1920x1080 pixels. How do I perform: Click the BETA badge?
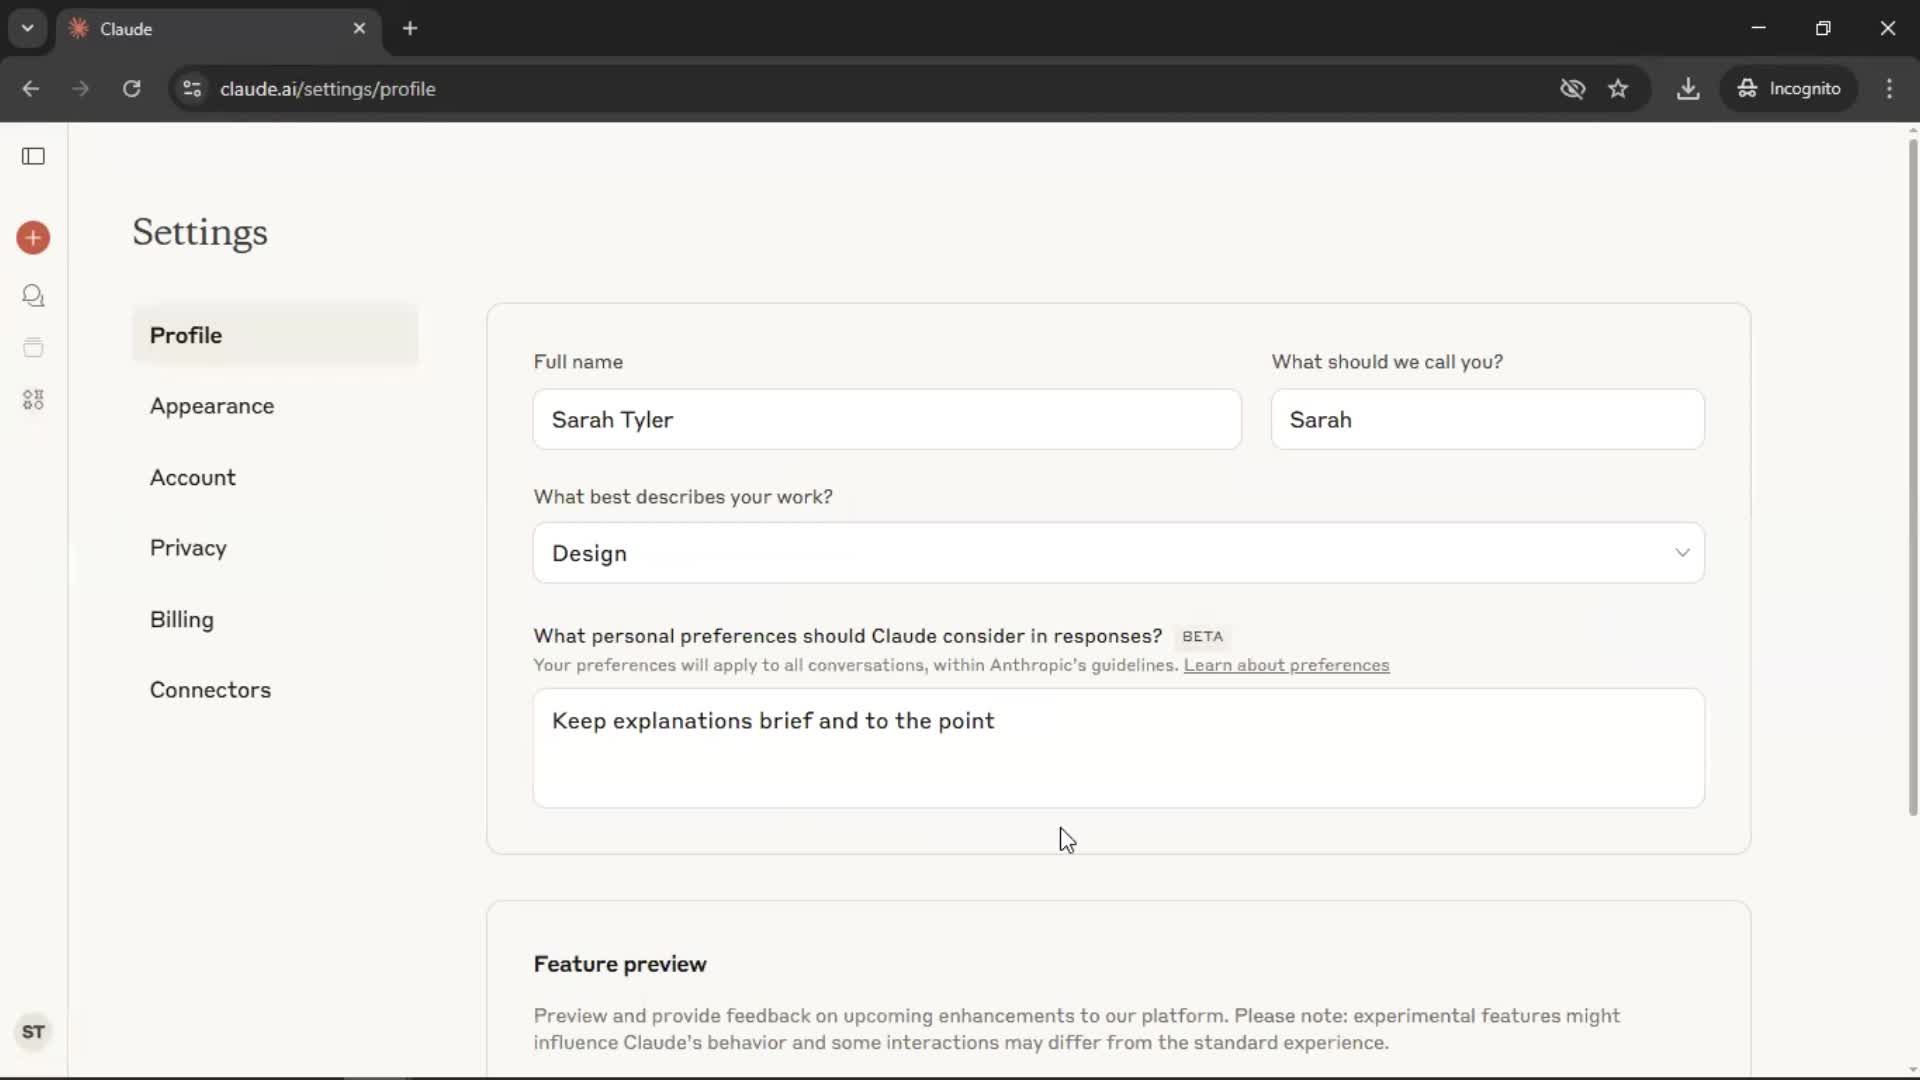coord(1202,636)
